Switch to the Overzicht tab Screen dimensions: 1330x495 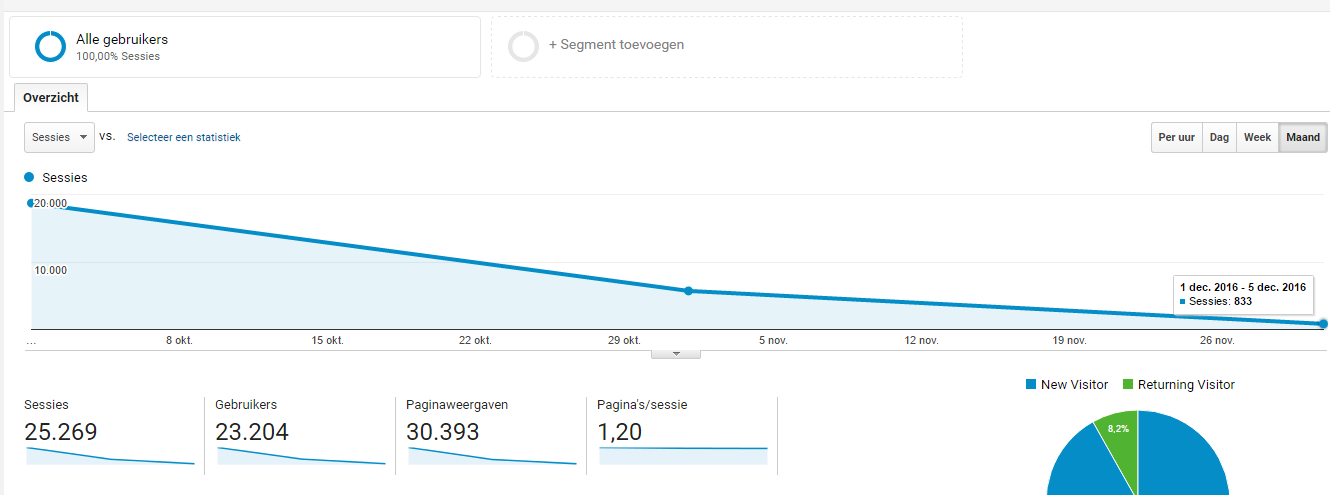tap(51, 98)
